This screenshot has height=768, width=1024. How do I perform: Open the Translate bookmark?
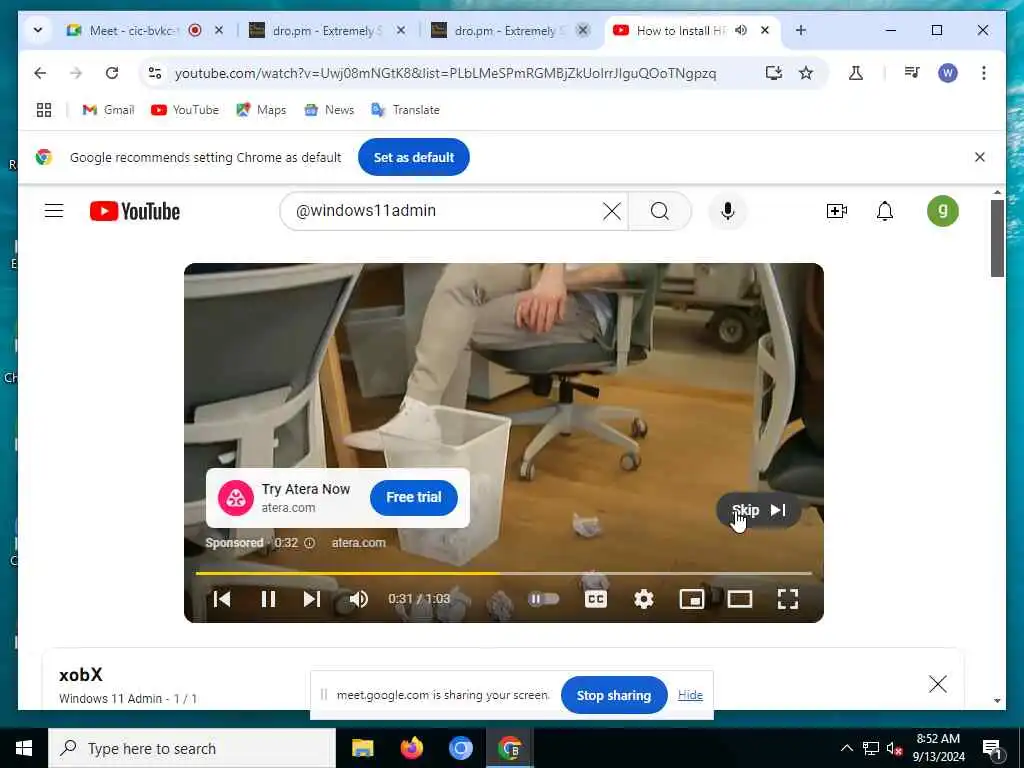coord(405,110)
